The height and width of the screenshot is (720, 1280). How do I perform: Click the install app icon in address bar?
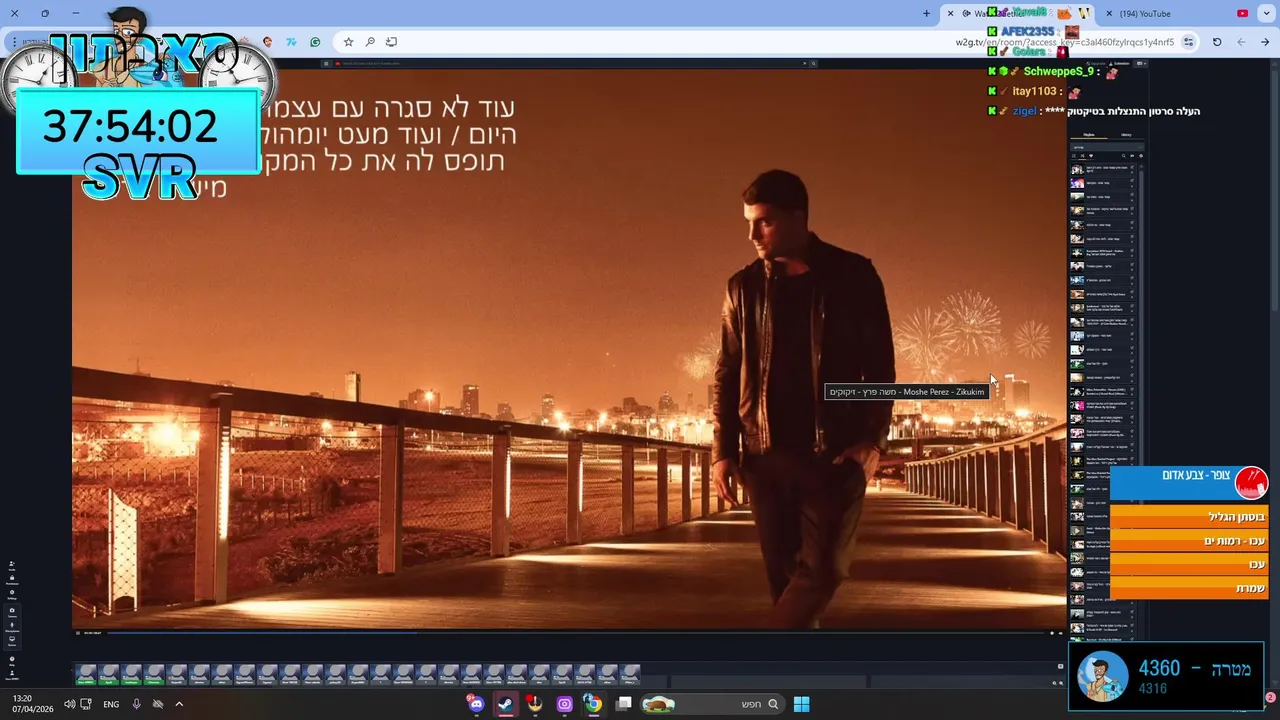point(391,42)
